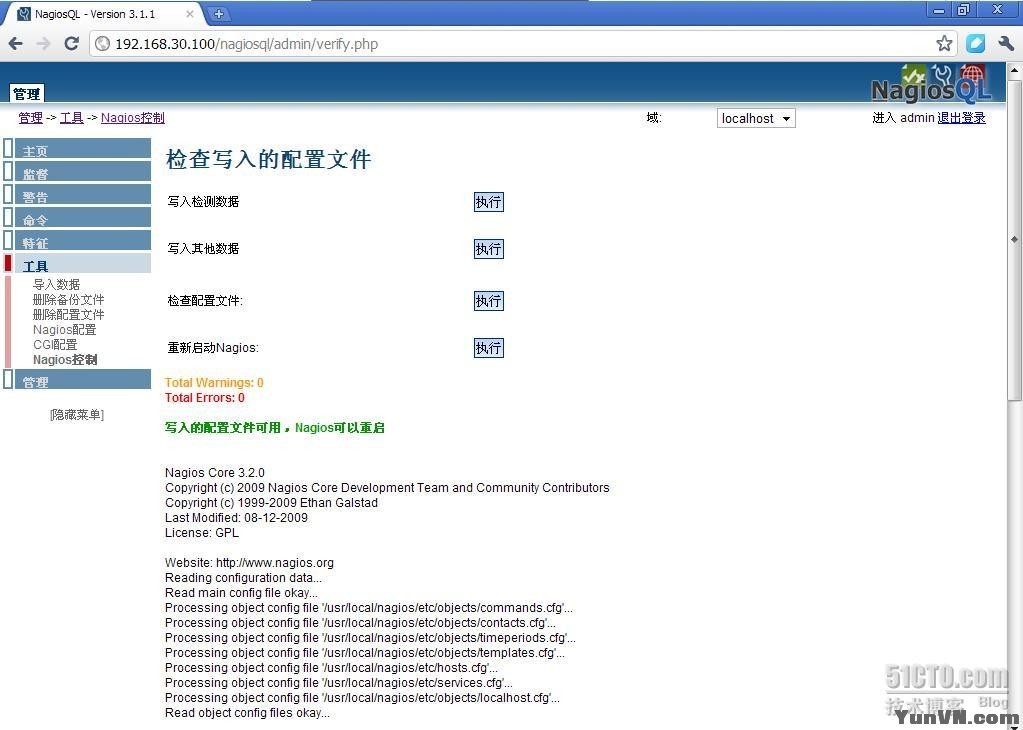Click the timeperiods.cfg processing line
This screenshot has width=1023, height=730.
click(x=370, y=638)
